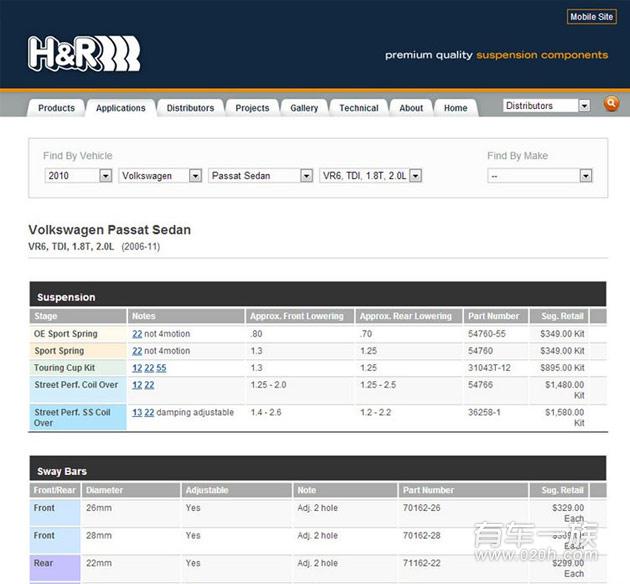This screenshot has height=584, width=630.
Task: Click the H&R logo
Action: [x=84, y=54]
